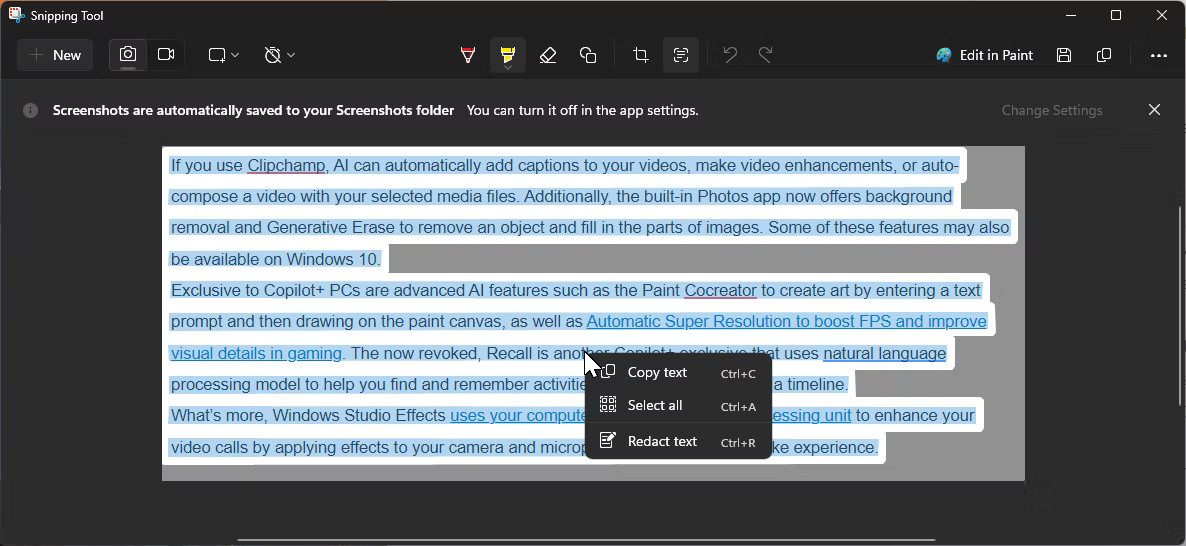Select the Eraser tool

pyautogui.click(x=548, y=55)
